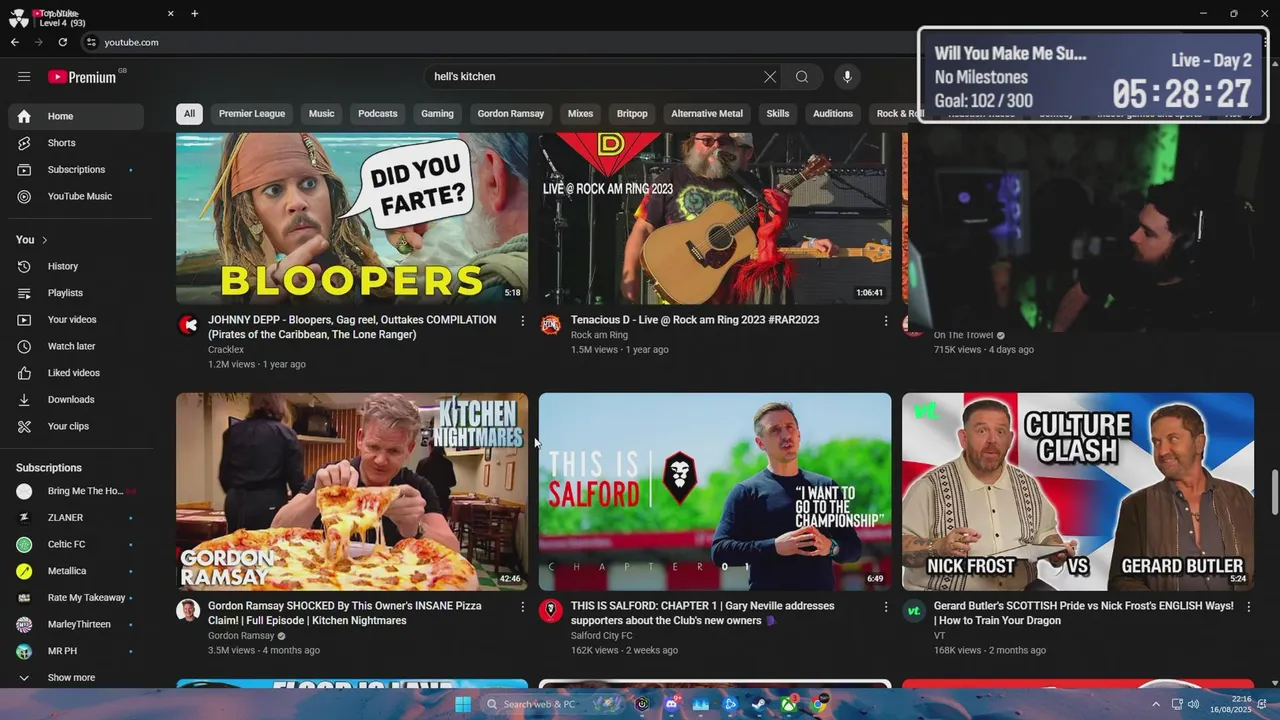Open Johnny Depp Bloopers video thumbnail
Viewport: 1280px width, 720px height.
352,218
